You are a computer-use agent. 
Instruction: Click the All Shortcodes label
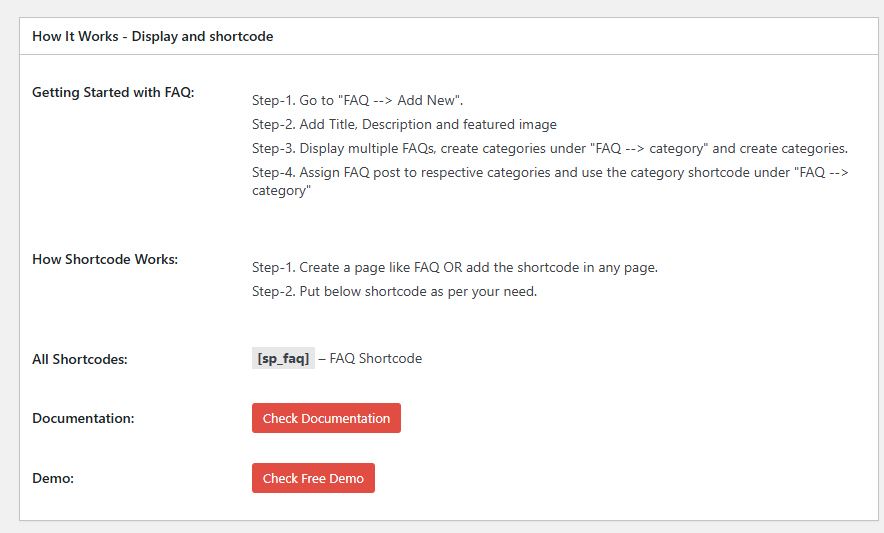(79, 359)
